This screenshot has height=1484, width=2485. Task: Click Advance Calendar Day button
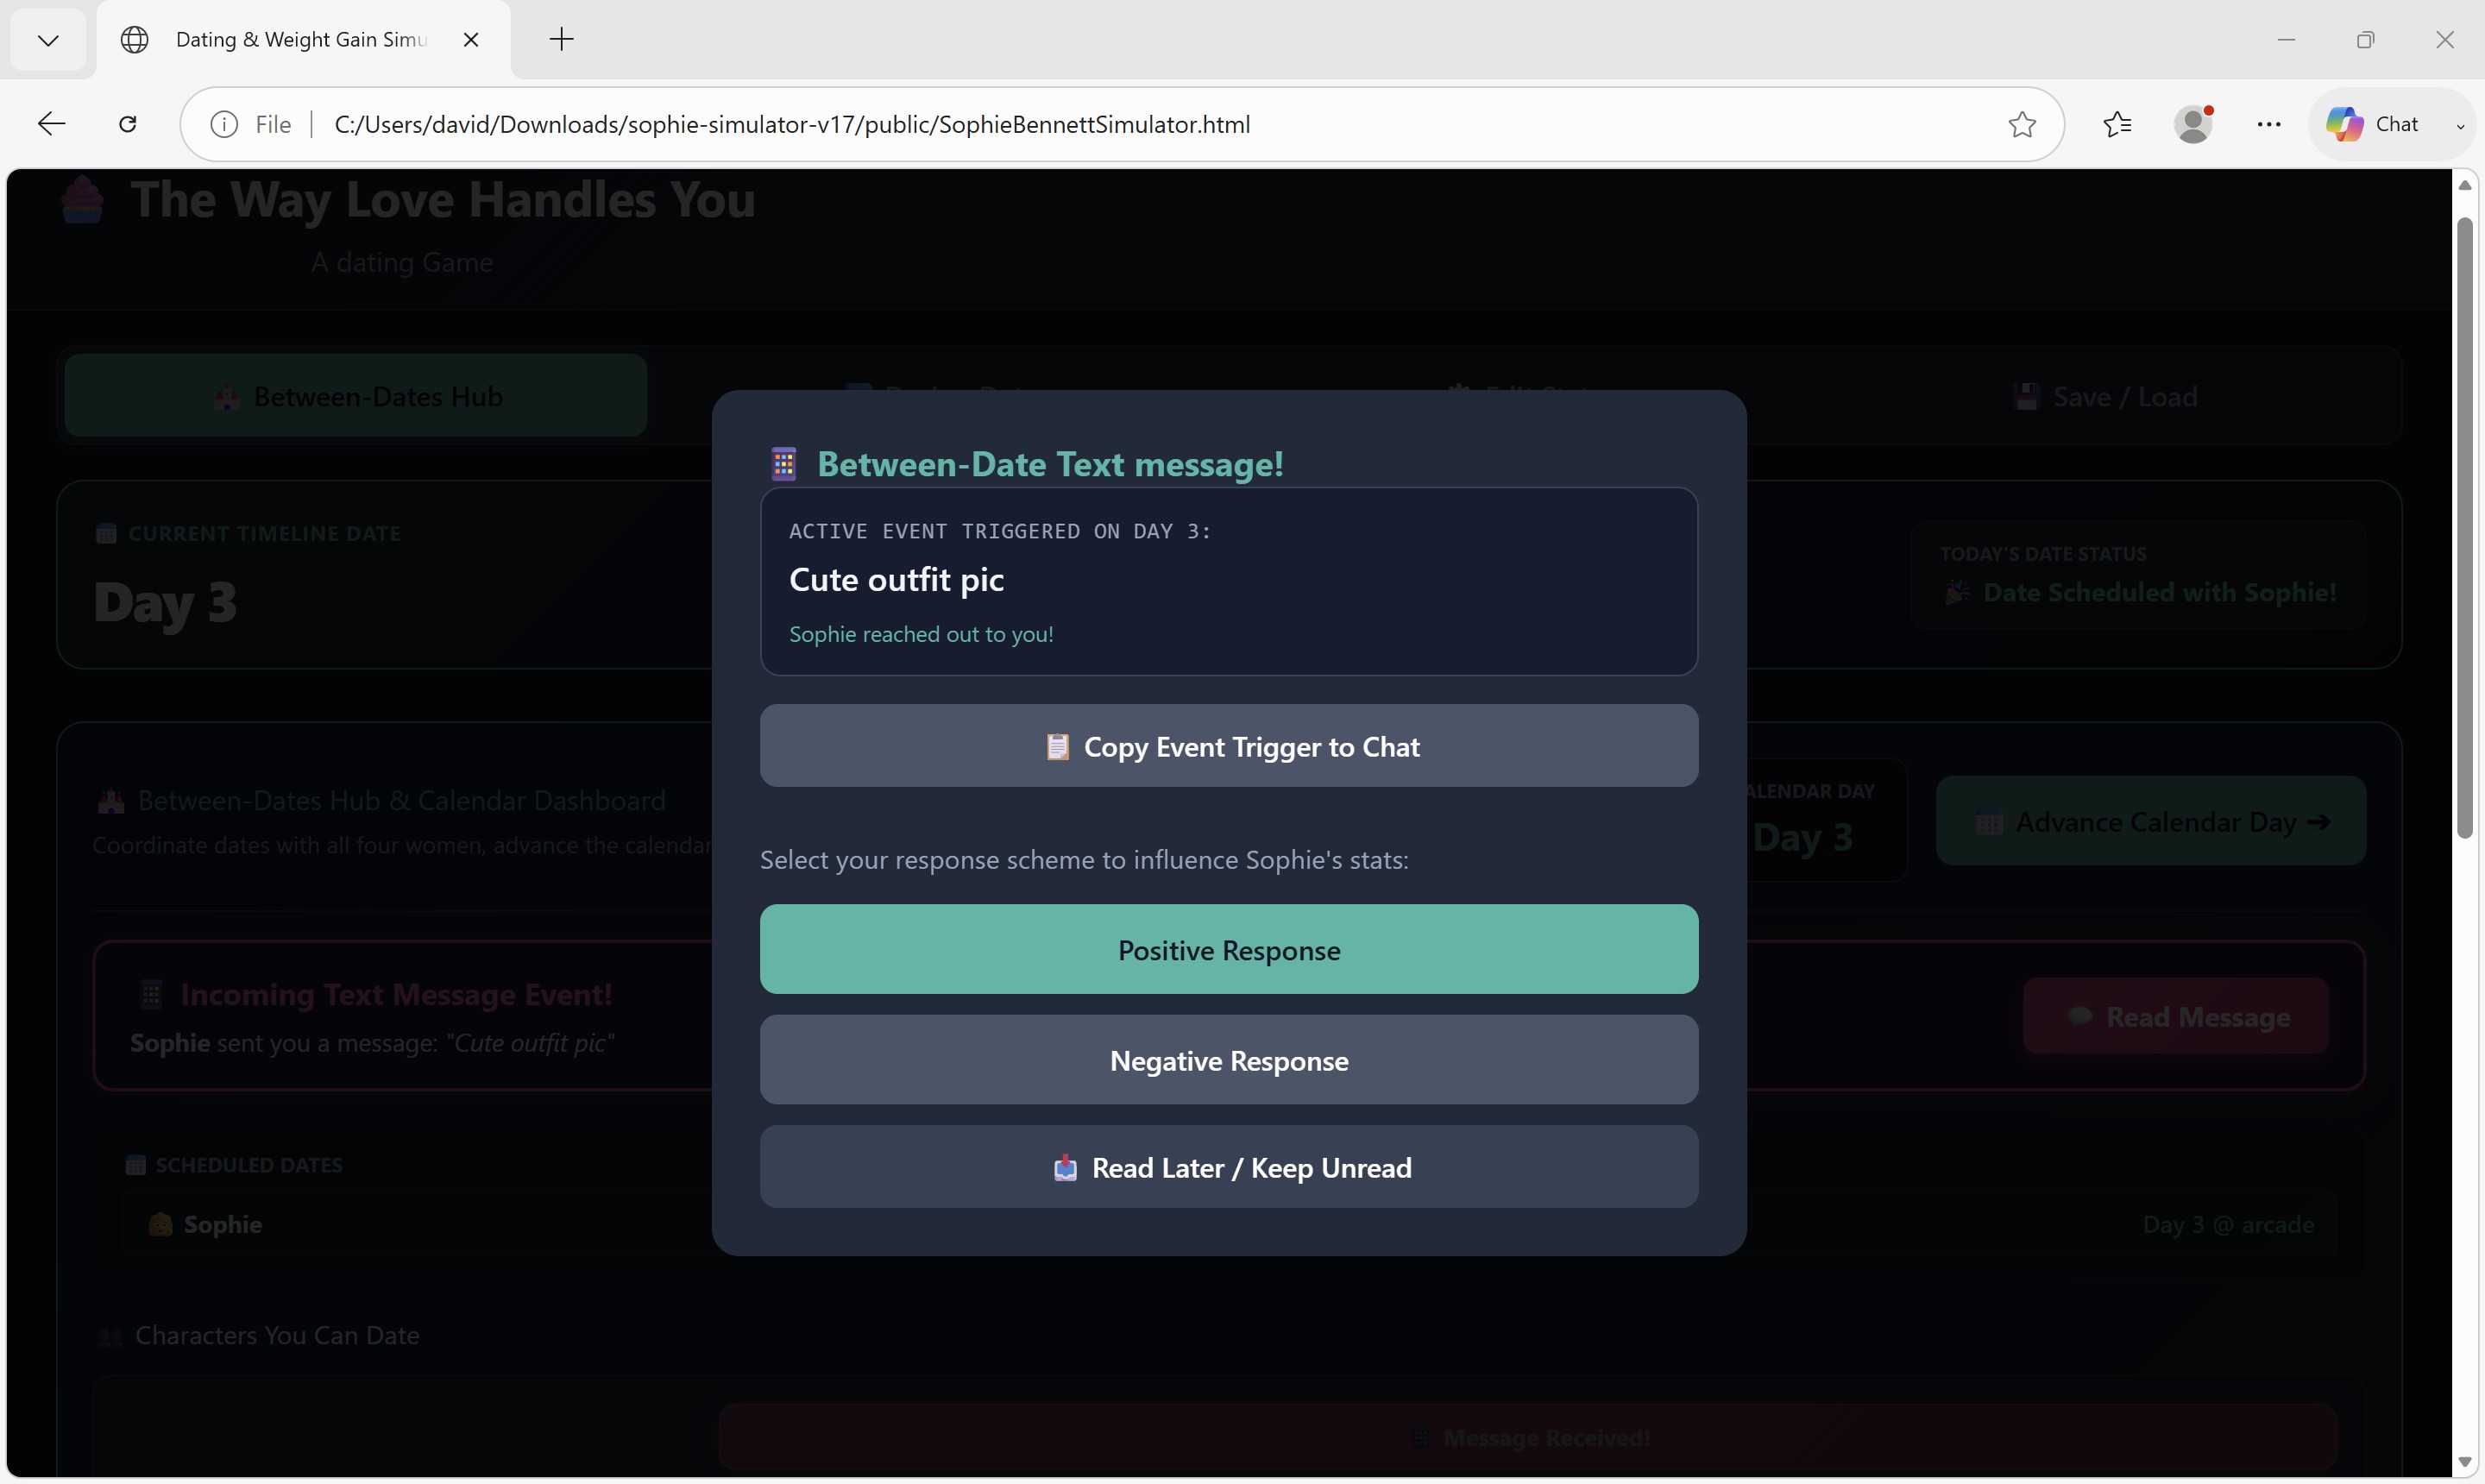click(2151, 821)
